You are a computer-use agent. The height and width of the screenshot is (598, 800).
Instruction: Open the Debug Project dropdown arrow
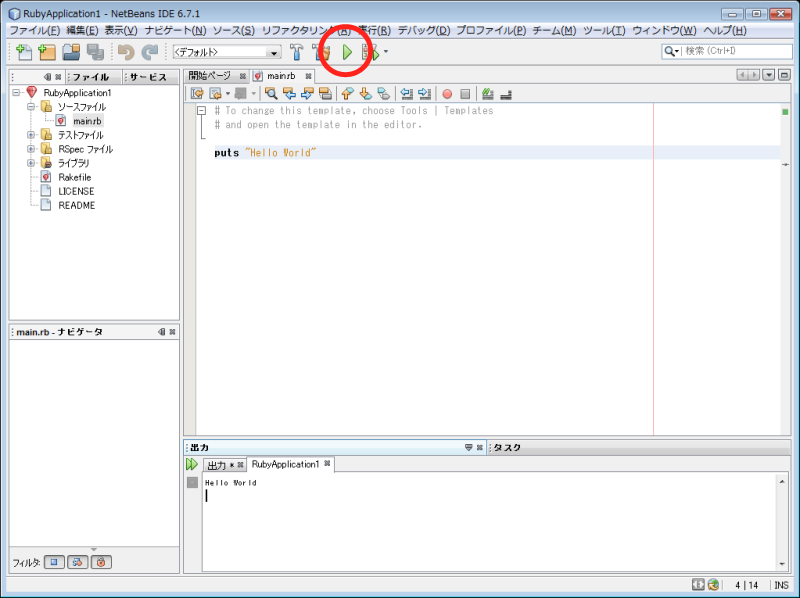pos(386,52)
